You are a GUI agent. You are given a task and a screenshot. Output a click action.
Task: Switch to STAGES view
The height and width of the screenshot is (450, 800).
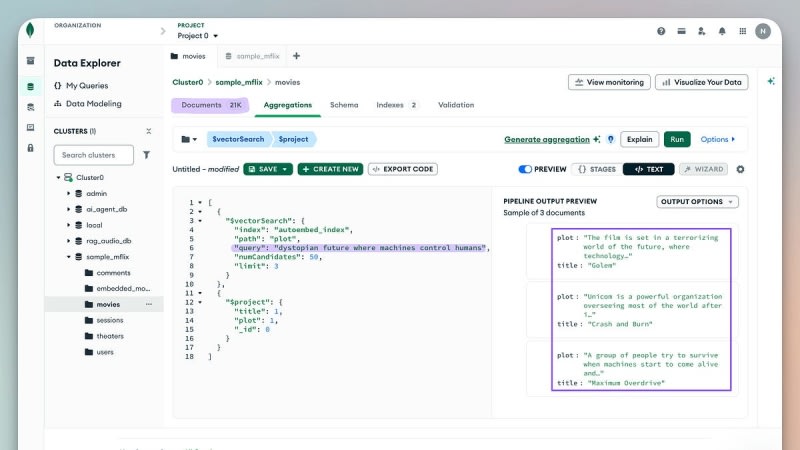(x=596, y=169)
